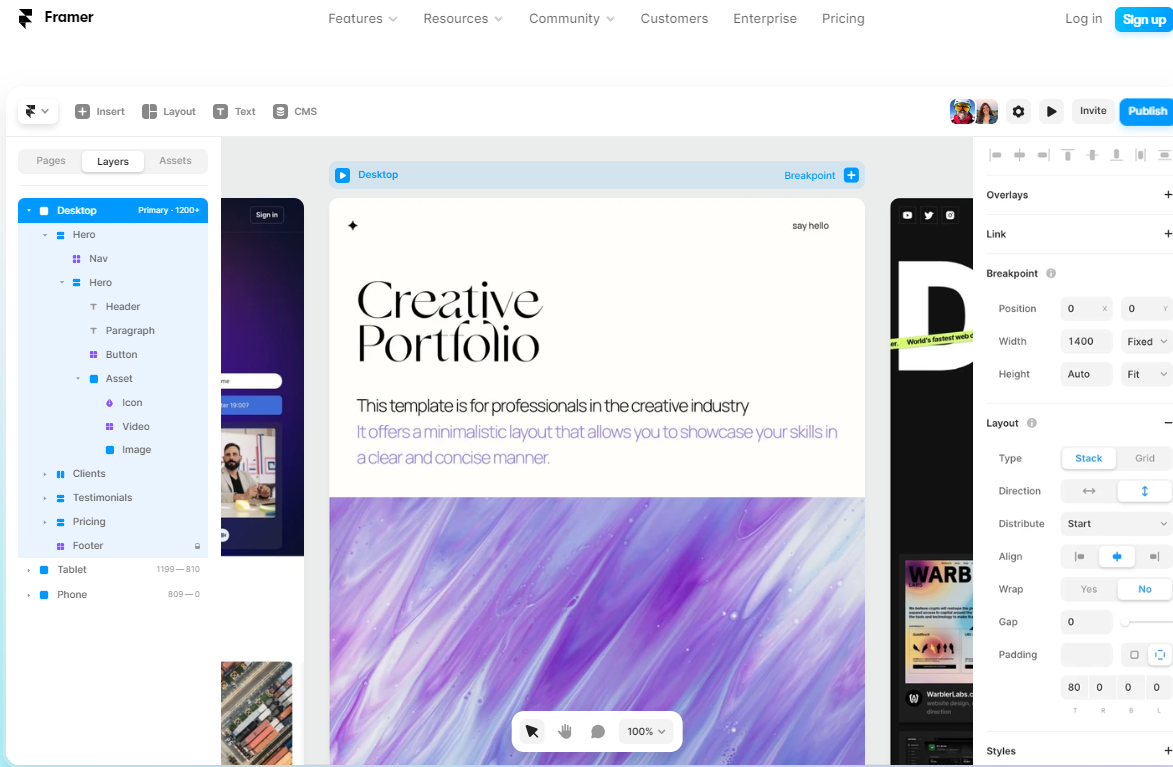
Task: Expand the Phone breakpoint layer
Action: click(x=29, y=595)
